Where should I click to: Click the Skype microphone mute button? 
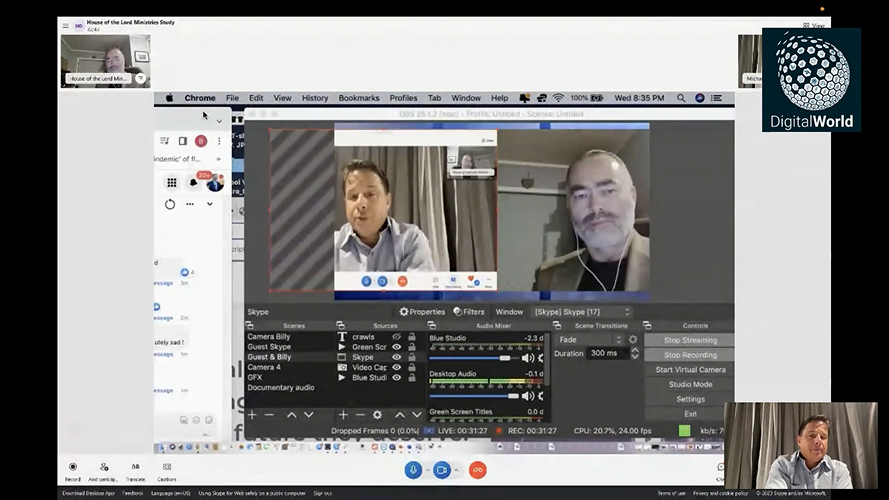(413, 469)
